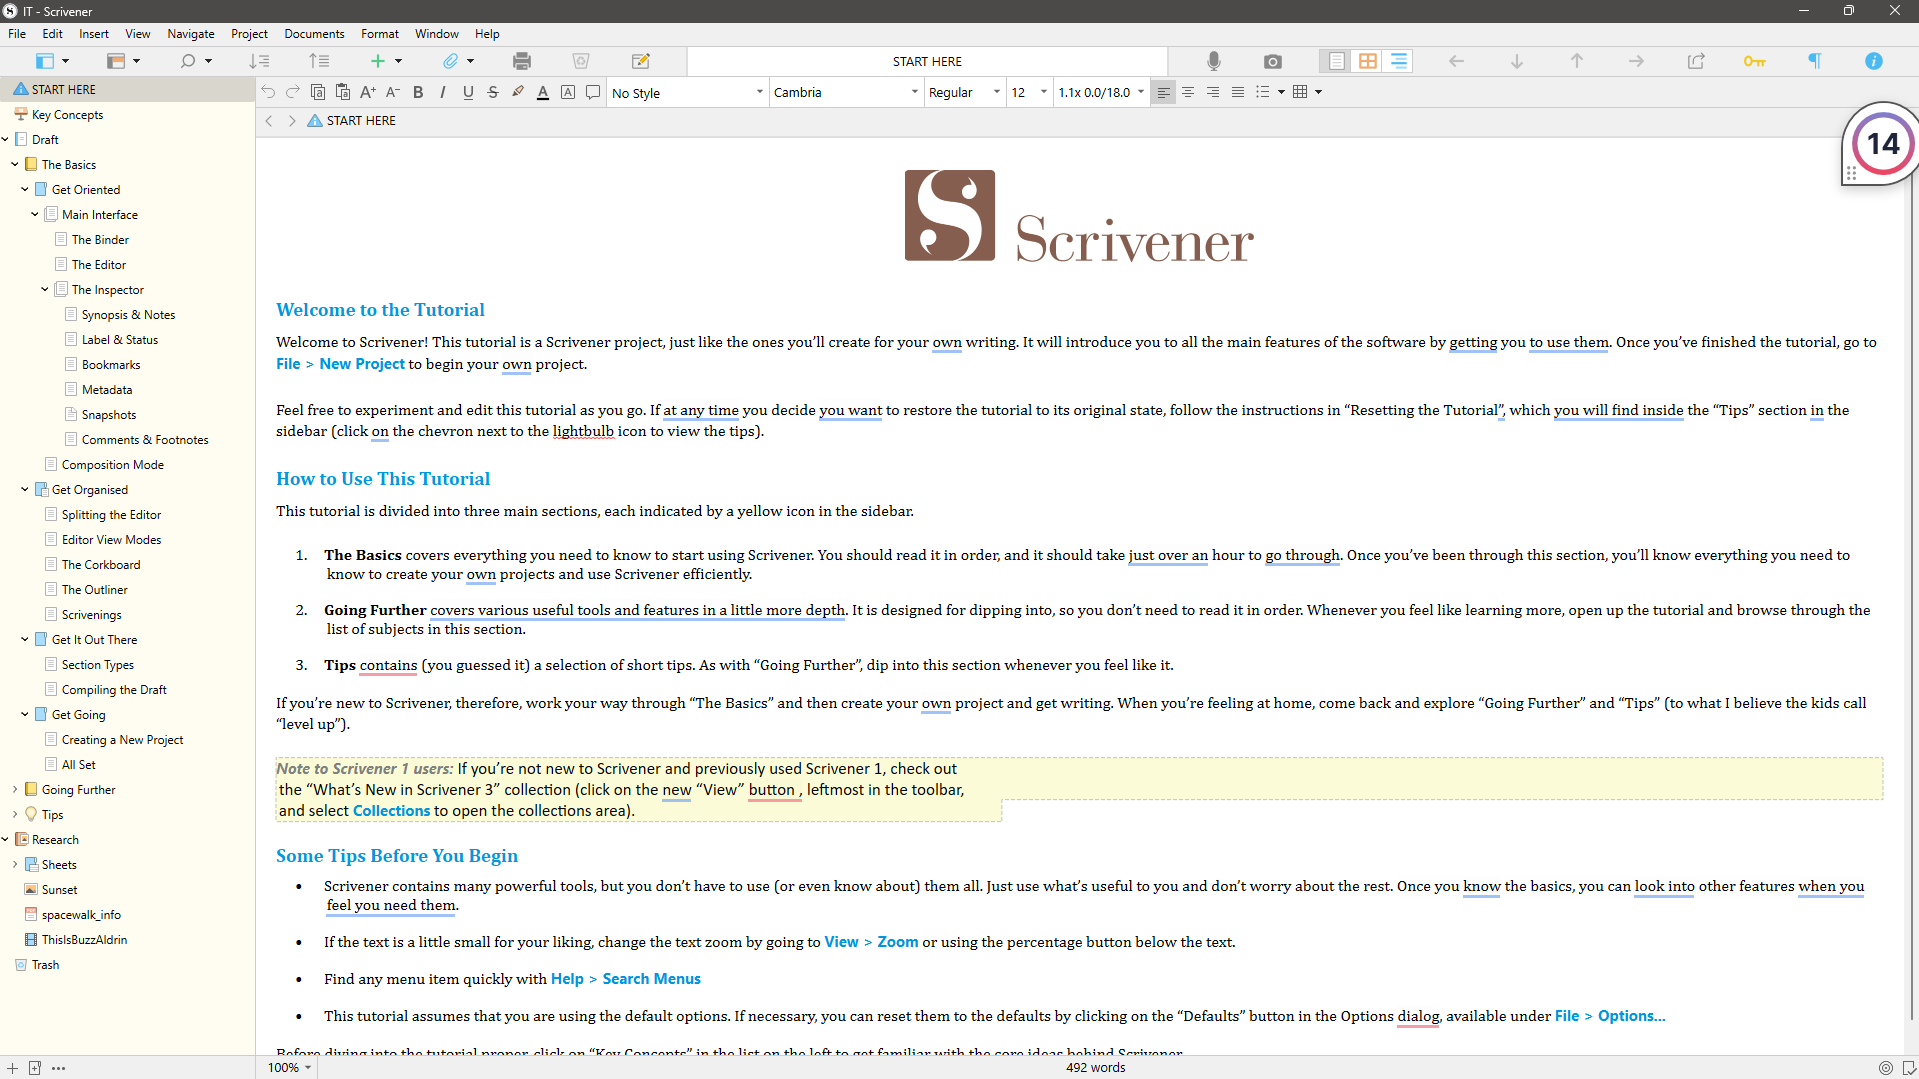Decrease font size with A- icon

click(393, 92)
